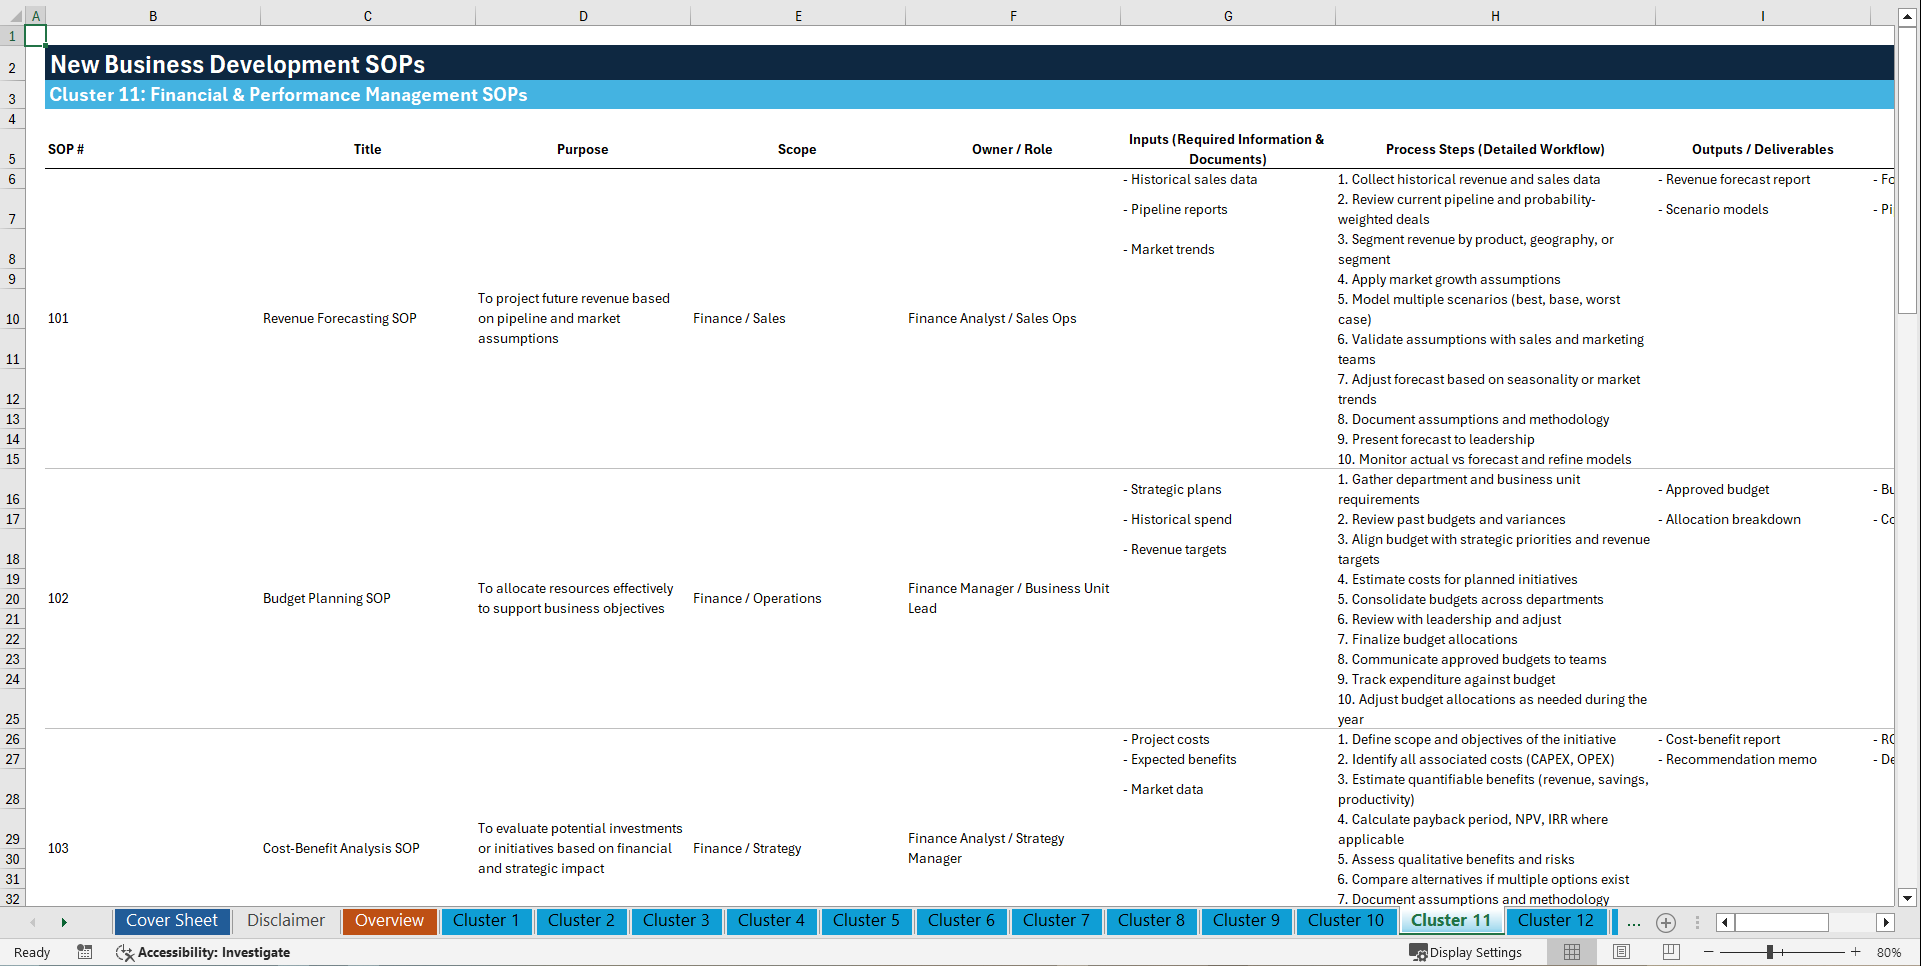Open Display Settings in the status bar
The height and width of the screenshot is (966, 1921).
tap(1467, 952)
